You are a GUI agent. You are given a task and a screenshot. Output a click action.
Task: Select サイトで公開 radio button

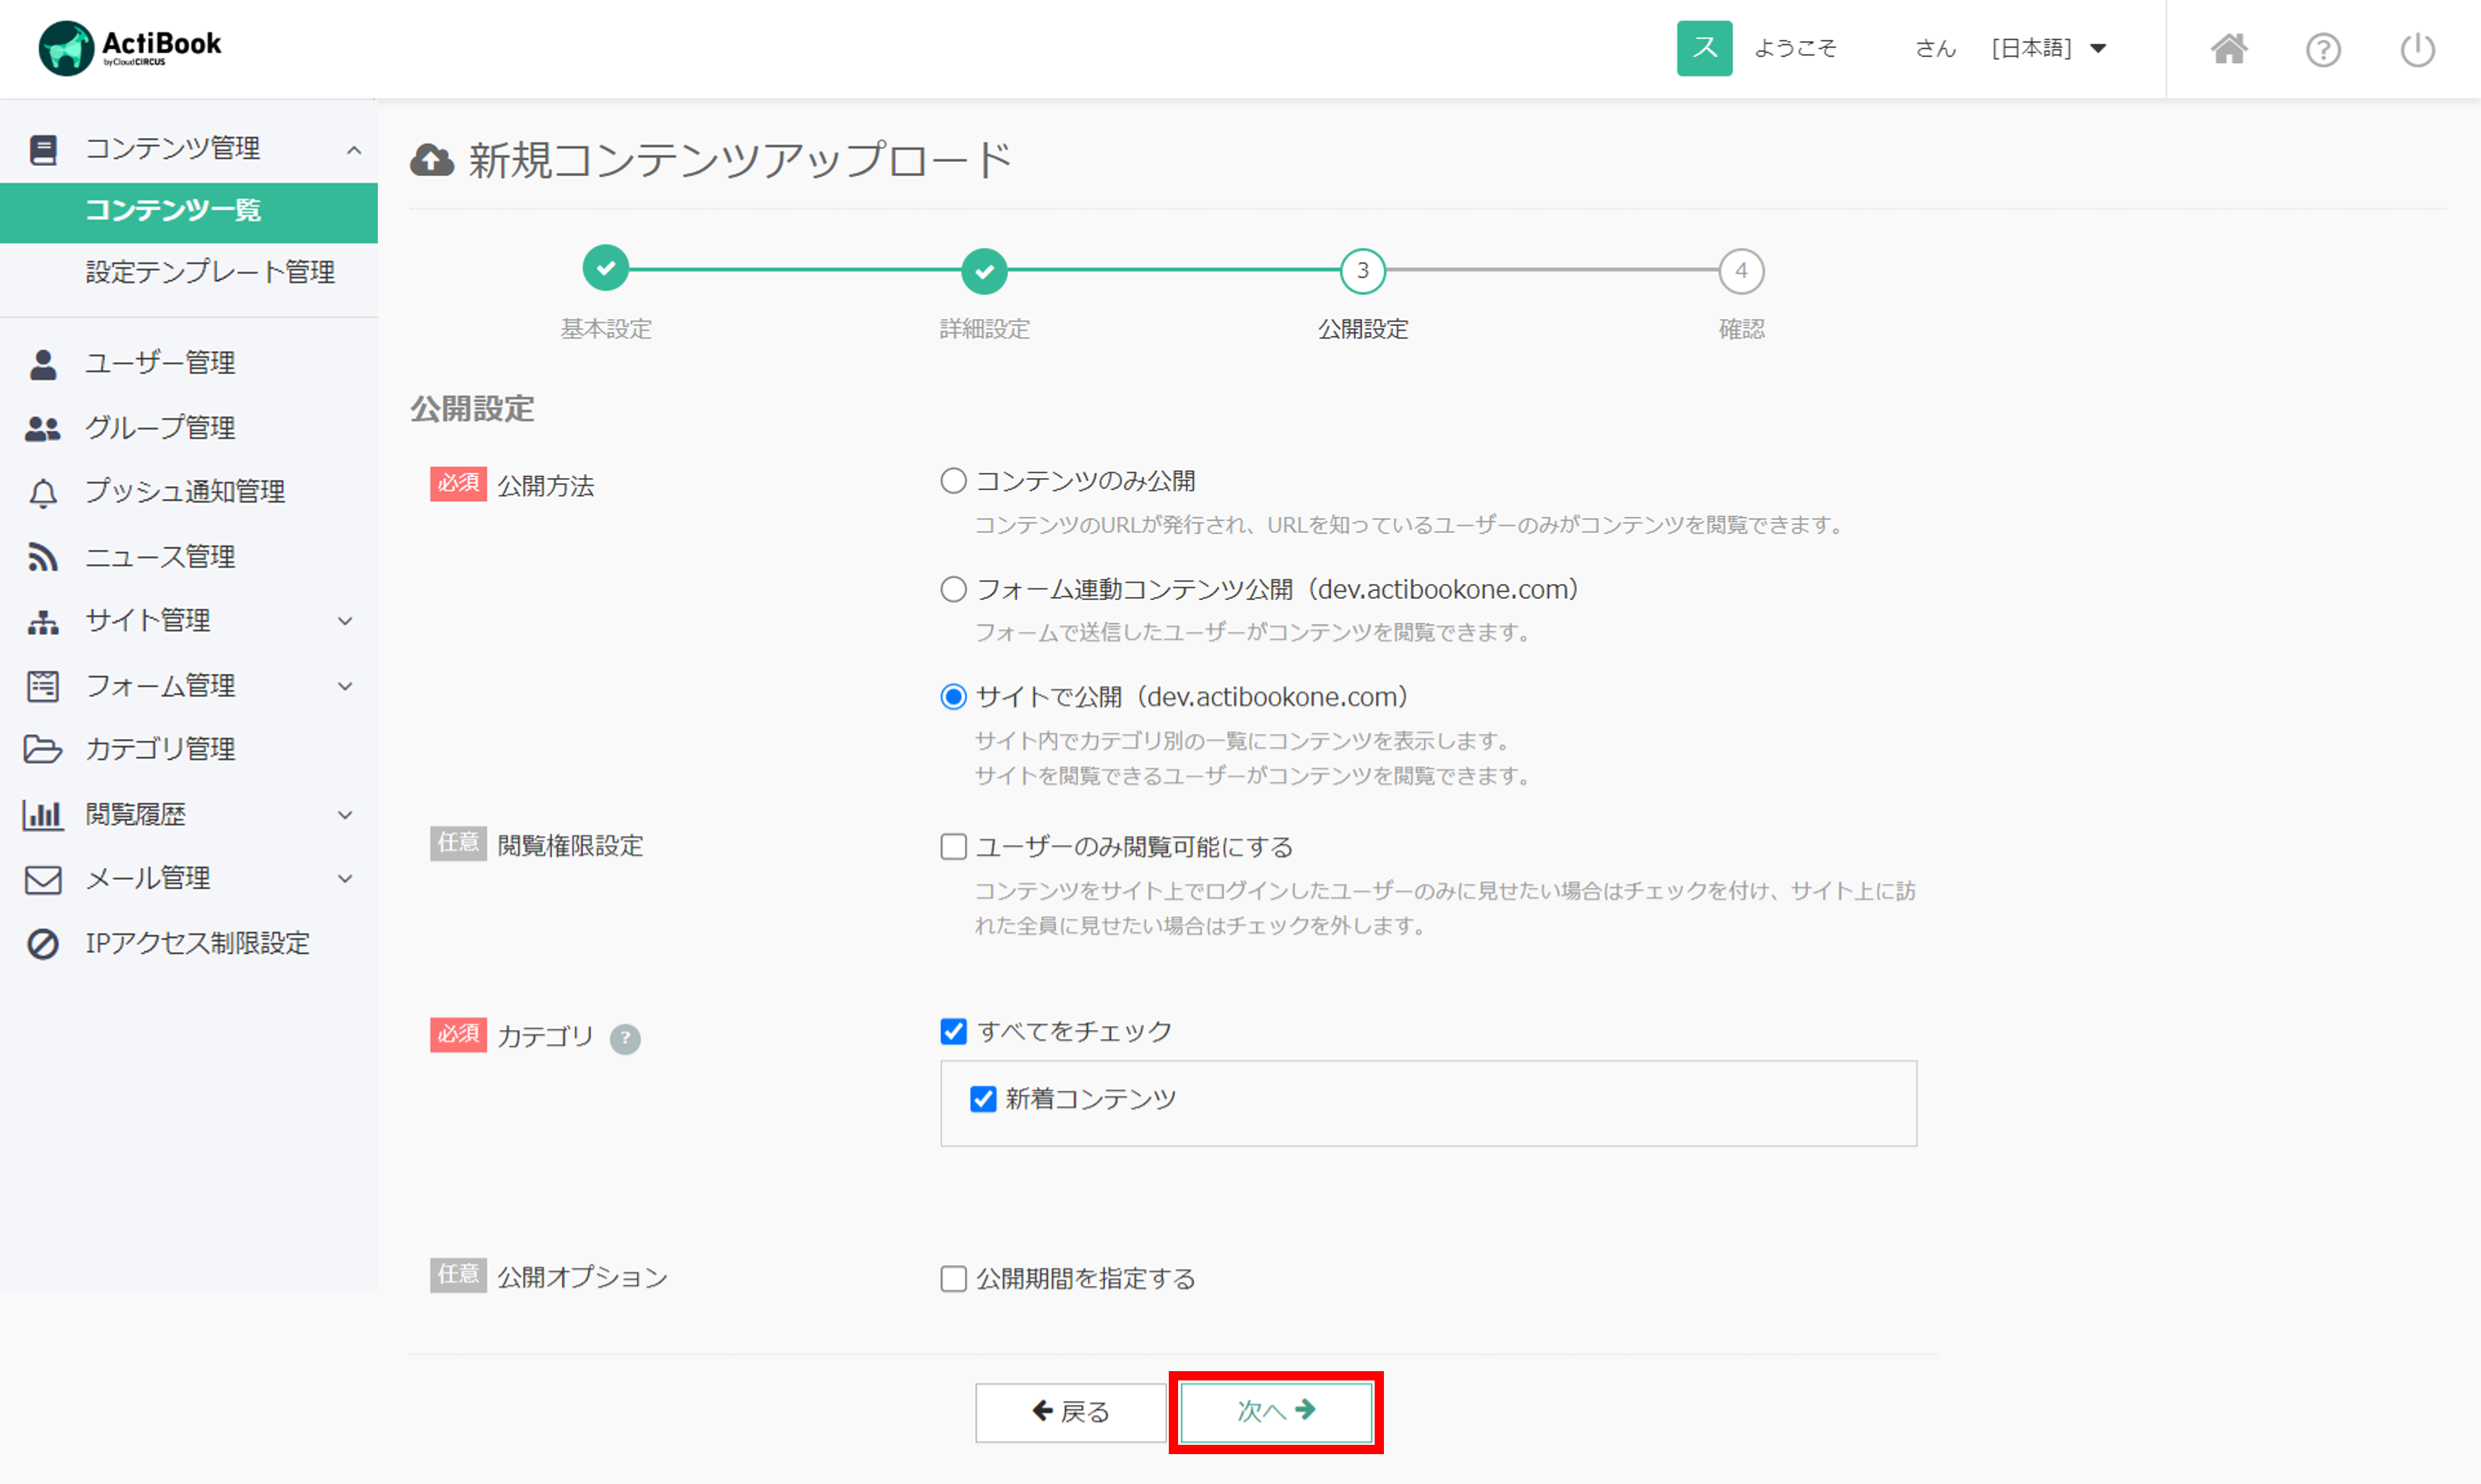(953, 696)
